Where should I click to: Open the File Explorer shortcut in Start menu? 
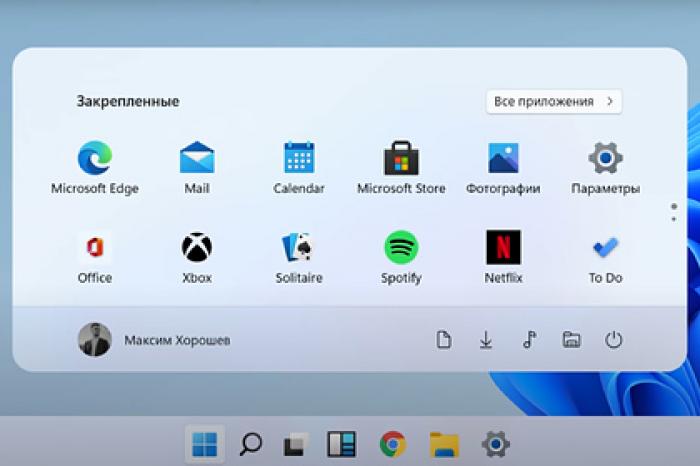(x=571, y=340)
